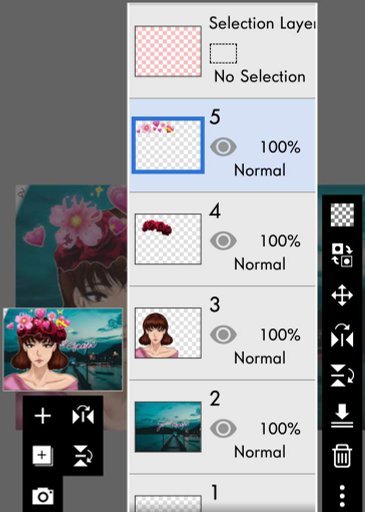
Task: Click the merge layer down arrow icon
Action: click(x=342, y=416)
